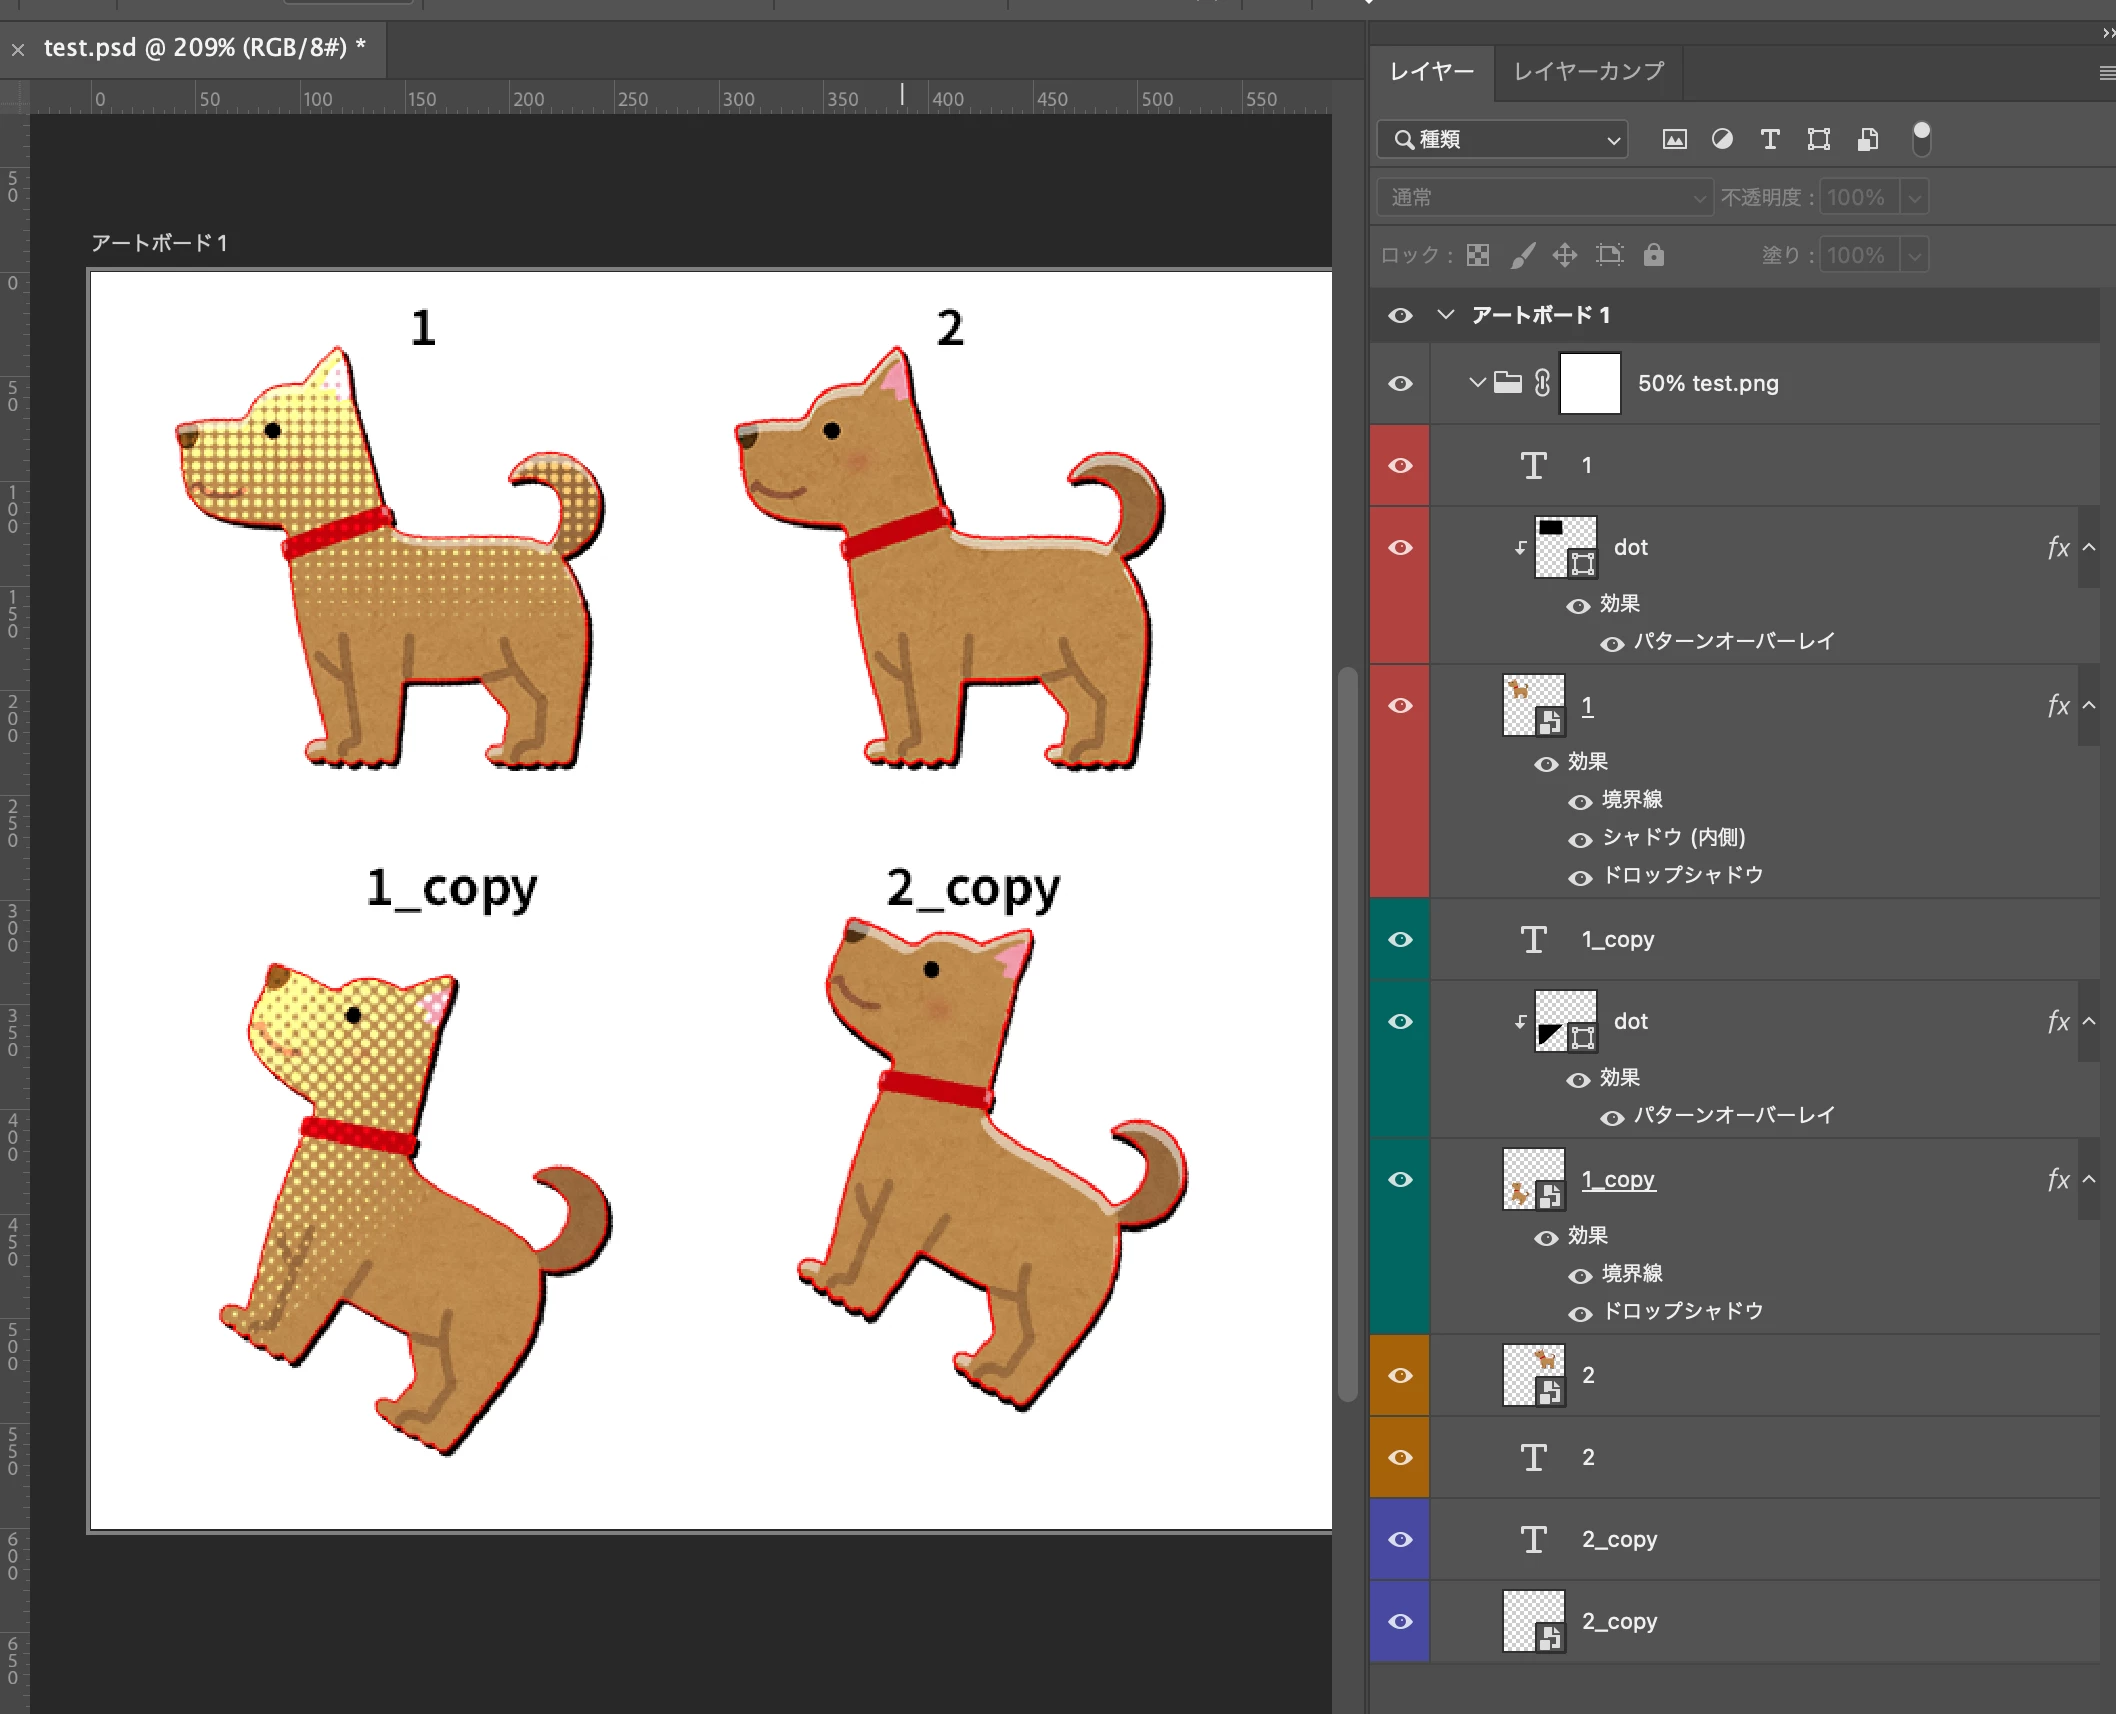Click the lock all padlock icon
This screenshot has width=2116, height=1714.
coord(1654,255)
